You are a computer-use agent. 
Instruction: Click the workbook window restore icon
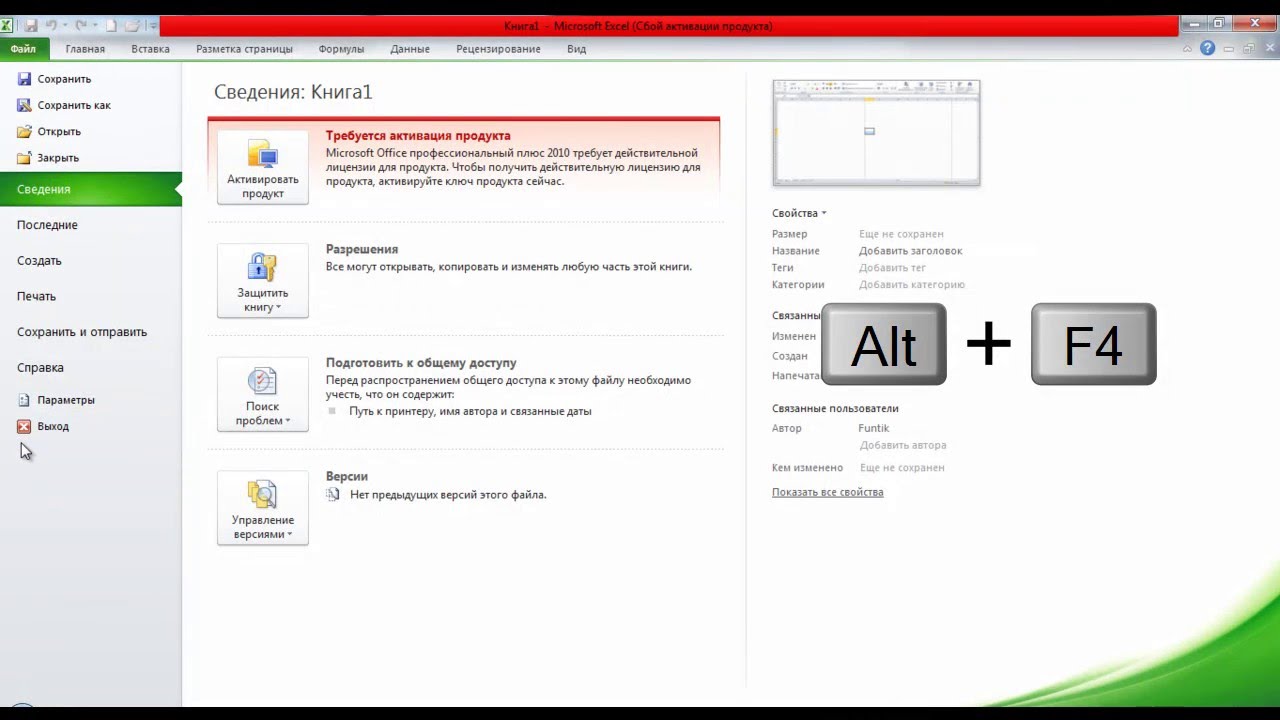point(1248,49)
